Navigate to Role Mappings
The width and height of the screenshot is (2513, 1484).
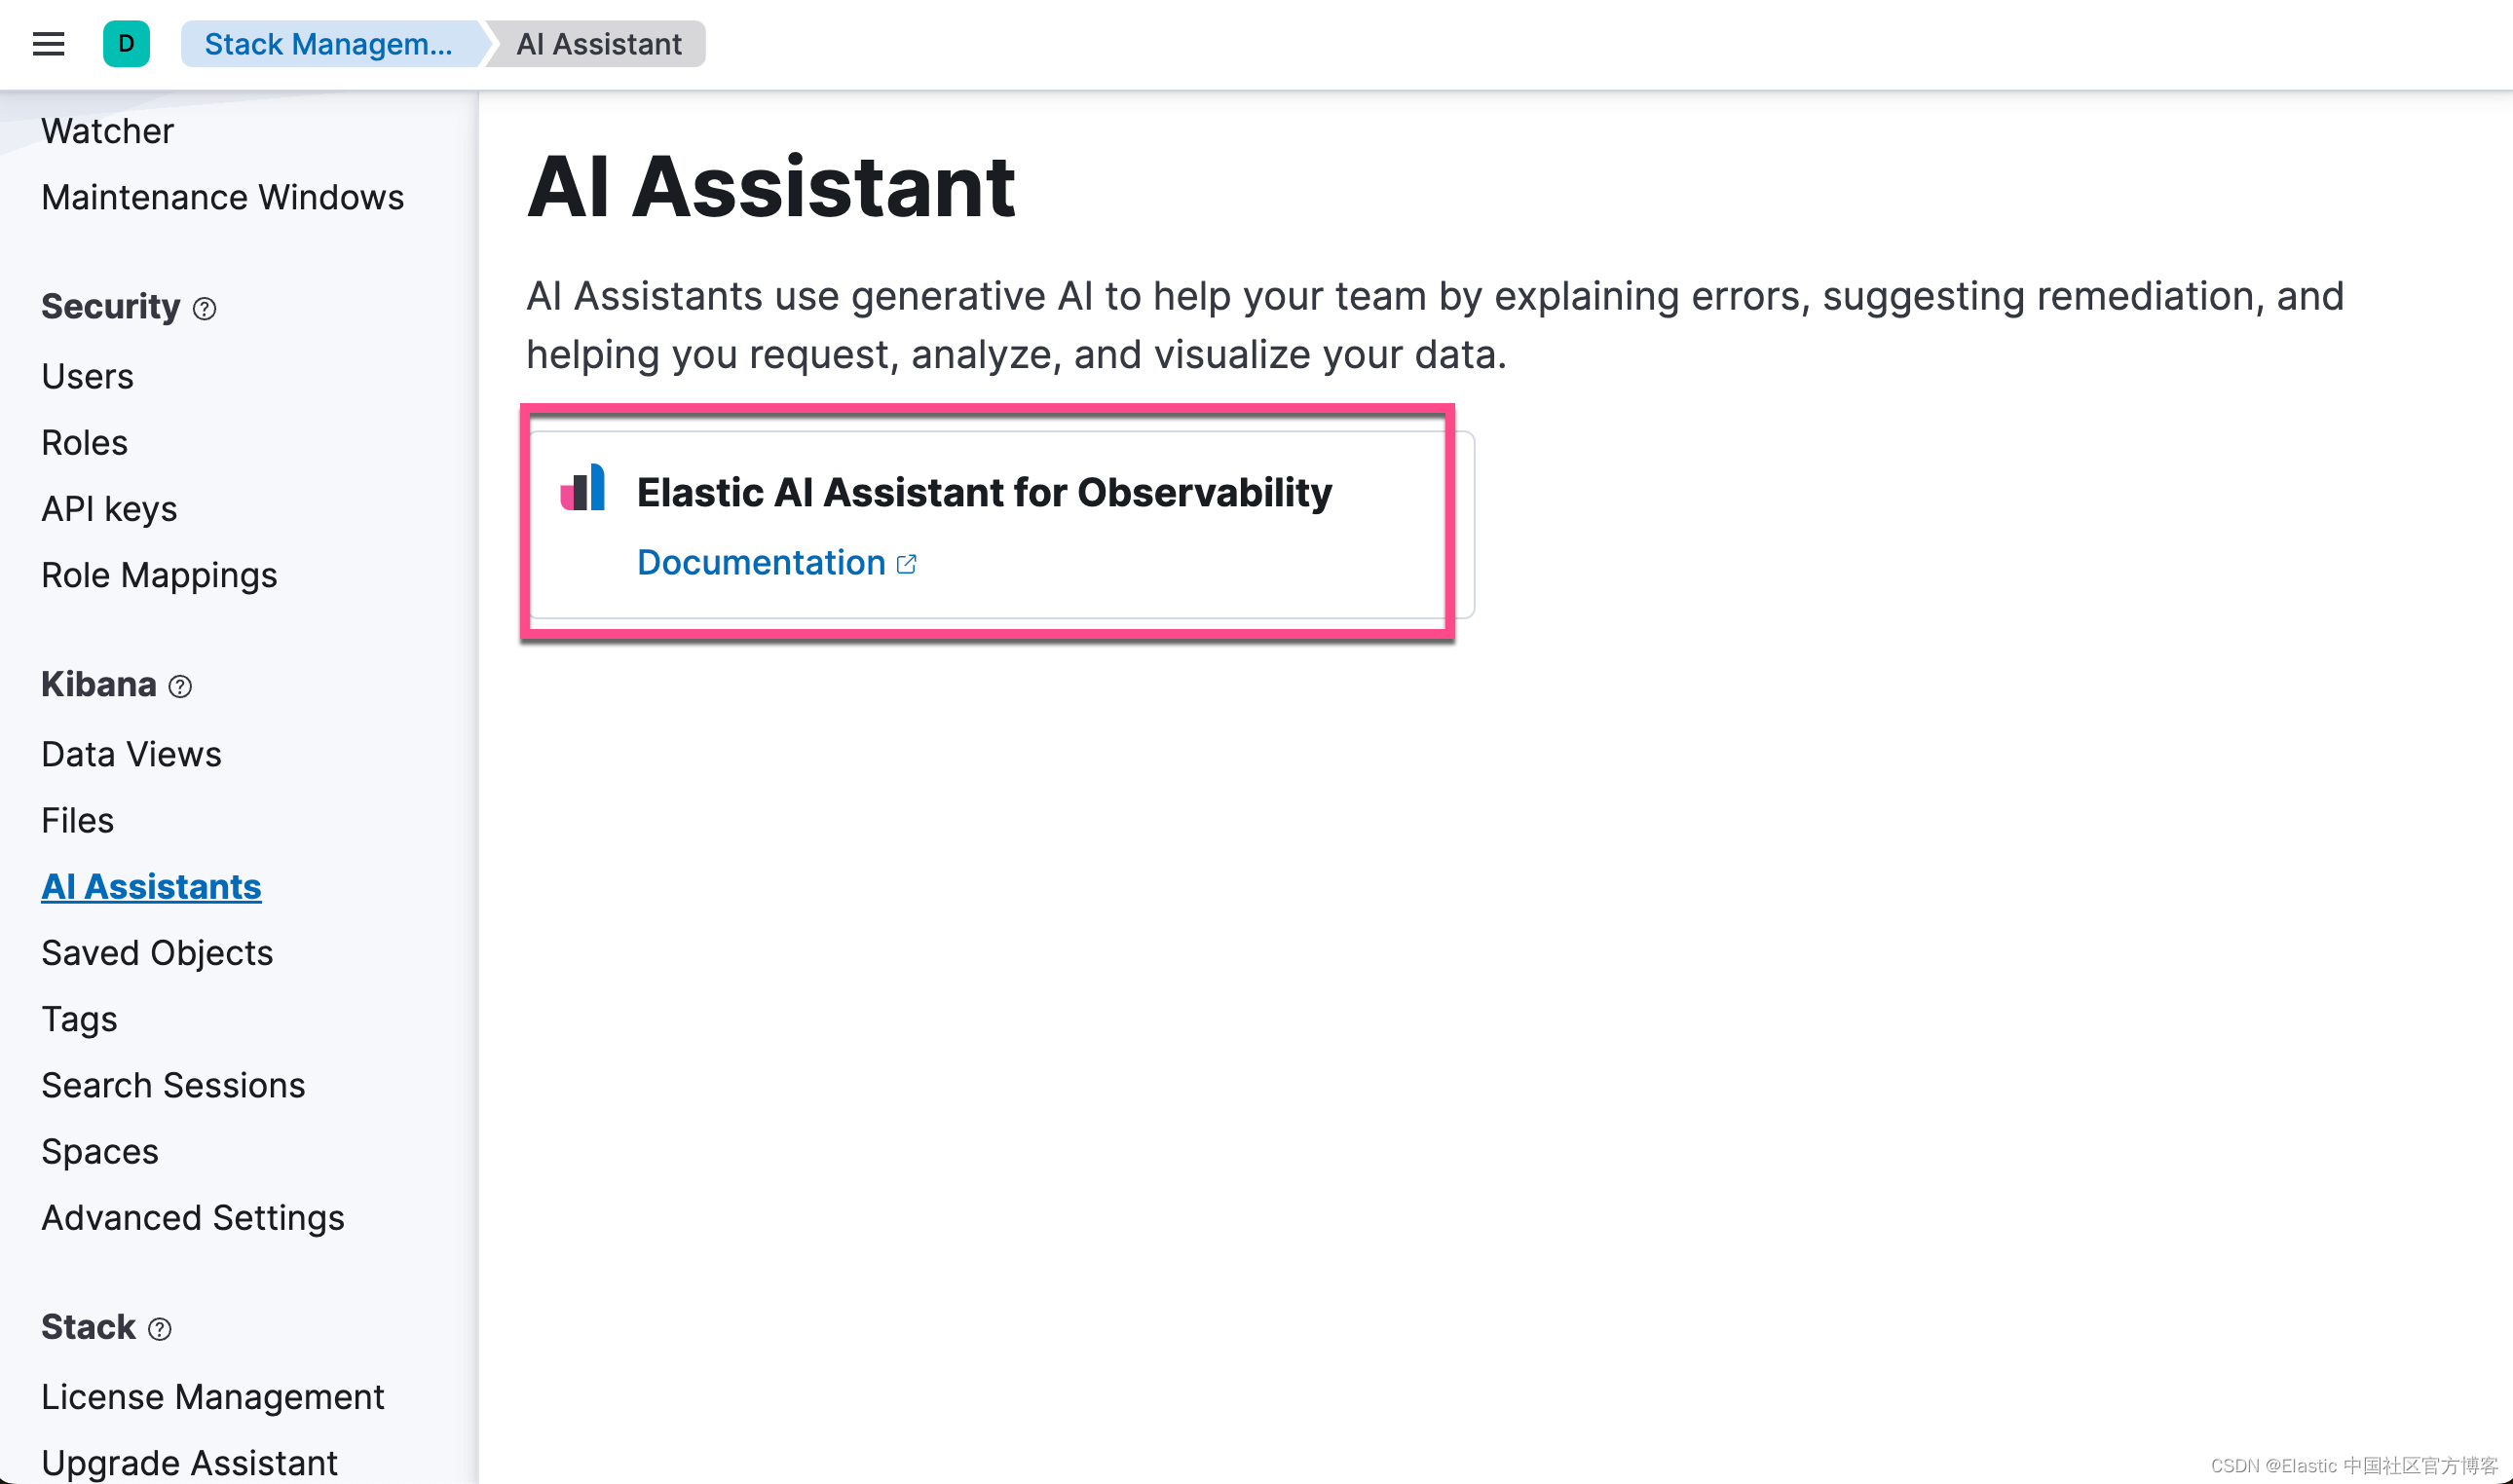159,575
